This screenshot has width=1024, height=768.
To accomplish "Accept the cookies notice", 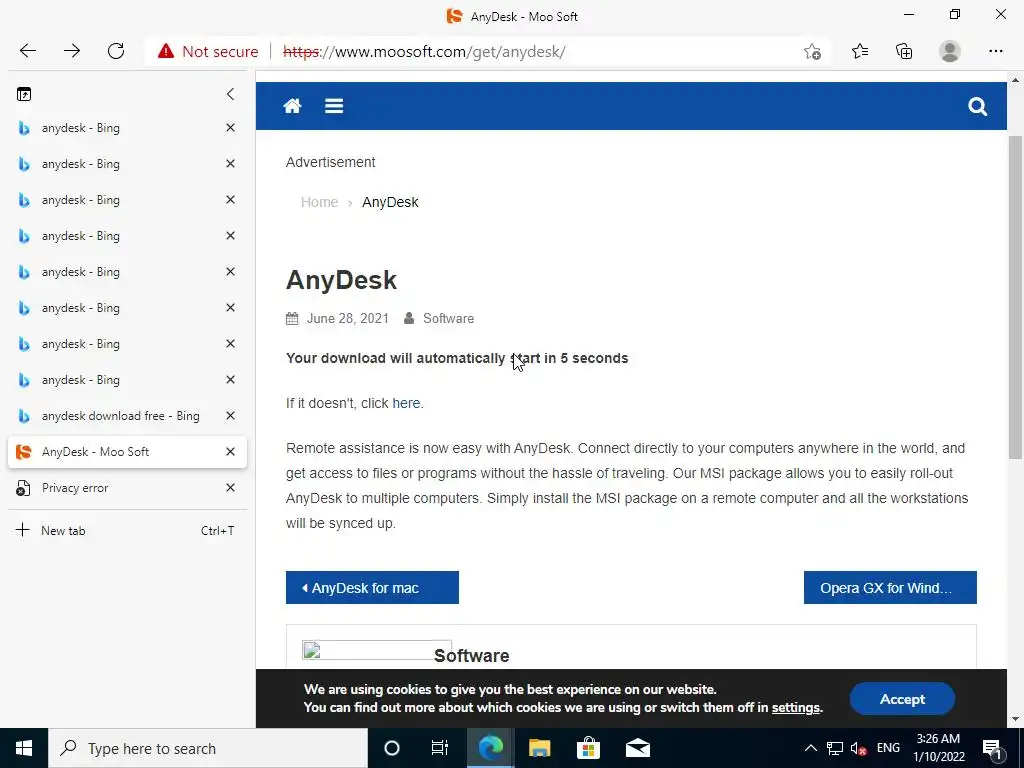I will pyautogui.click(x=902, y=699).
